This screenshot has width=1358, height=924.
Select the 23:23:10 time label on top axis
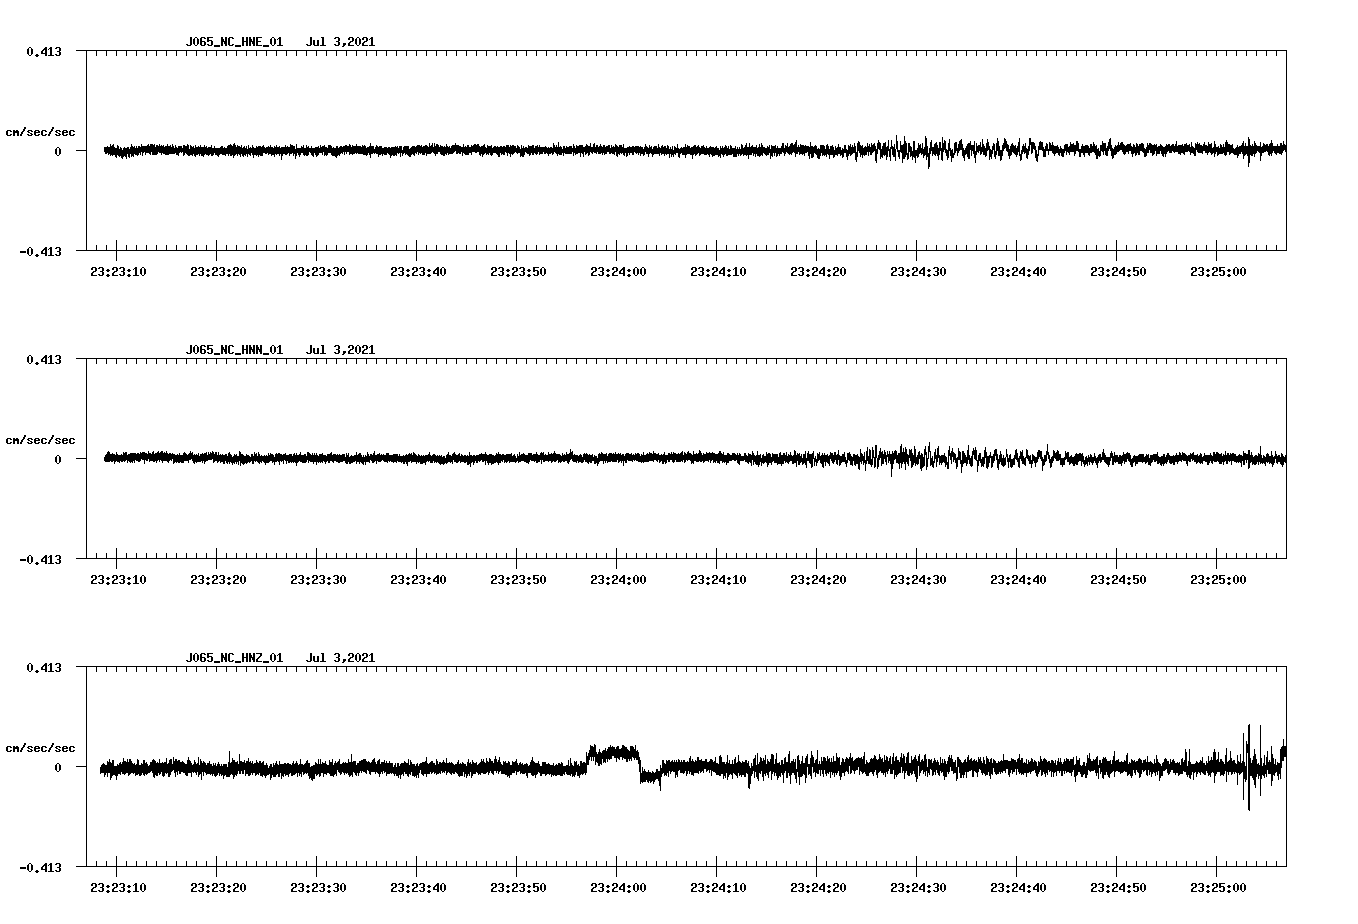tap(117, 270)
